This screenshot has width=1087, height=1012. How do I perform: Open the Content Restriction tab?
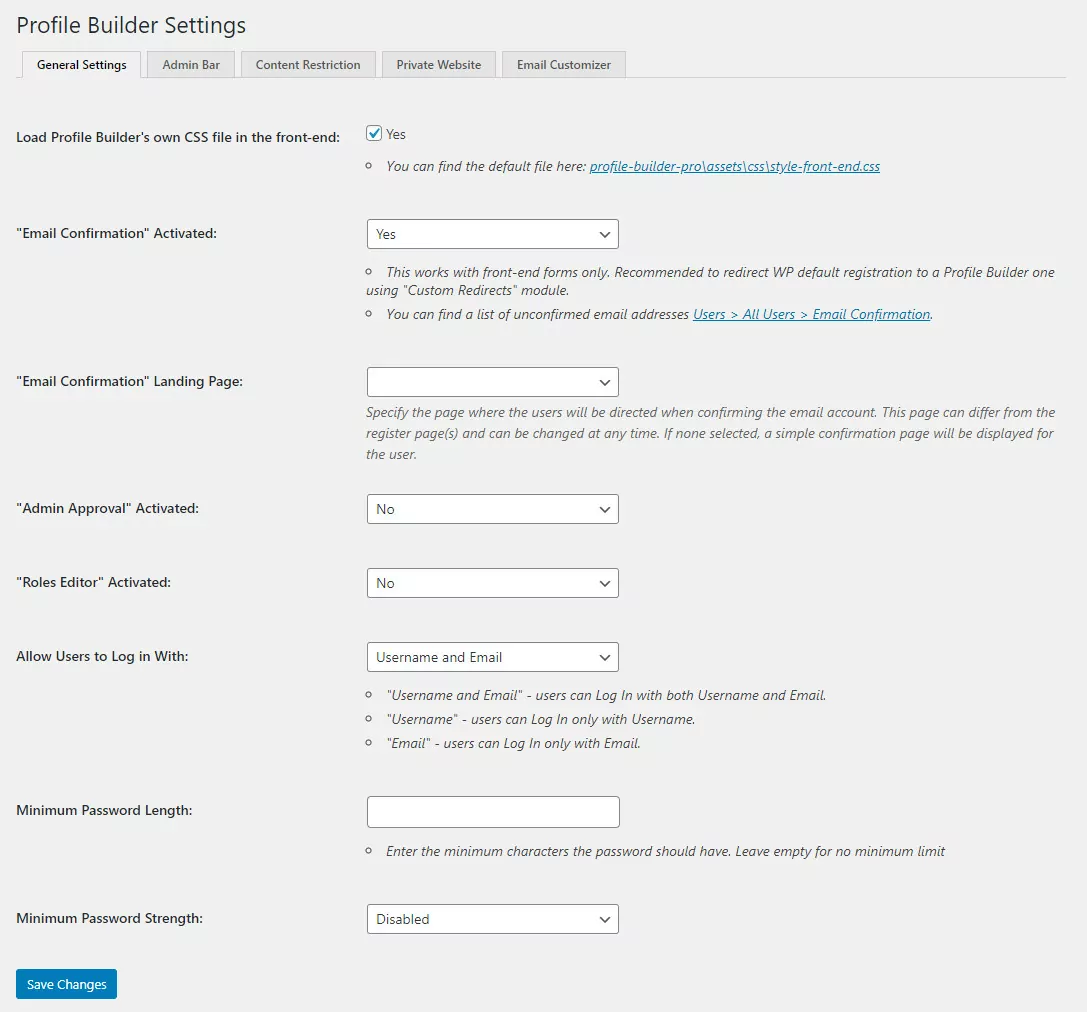[x=308, y=64]
